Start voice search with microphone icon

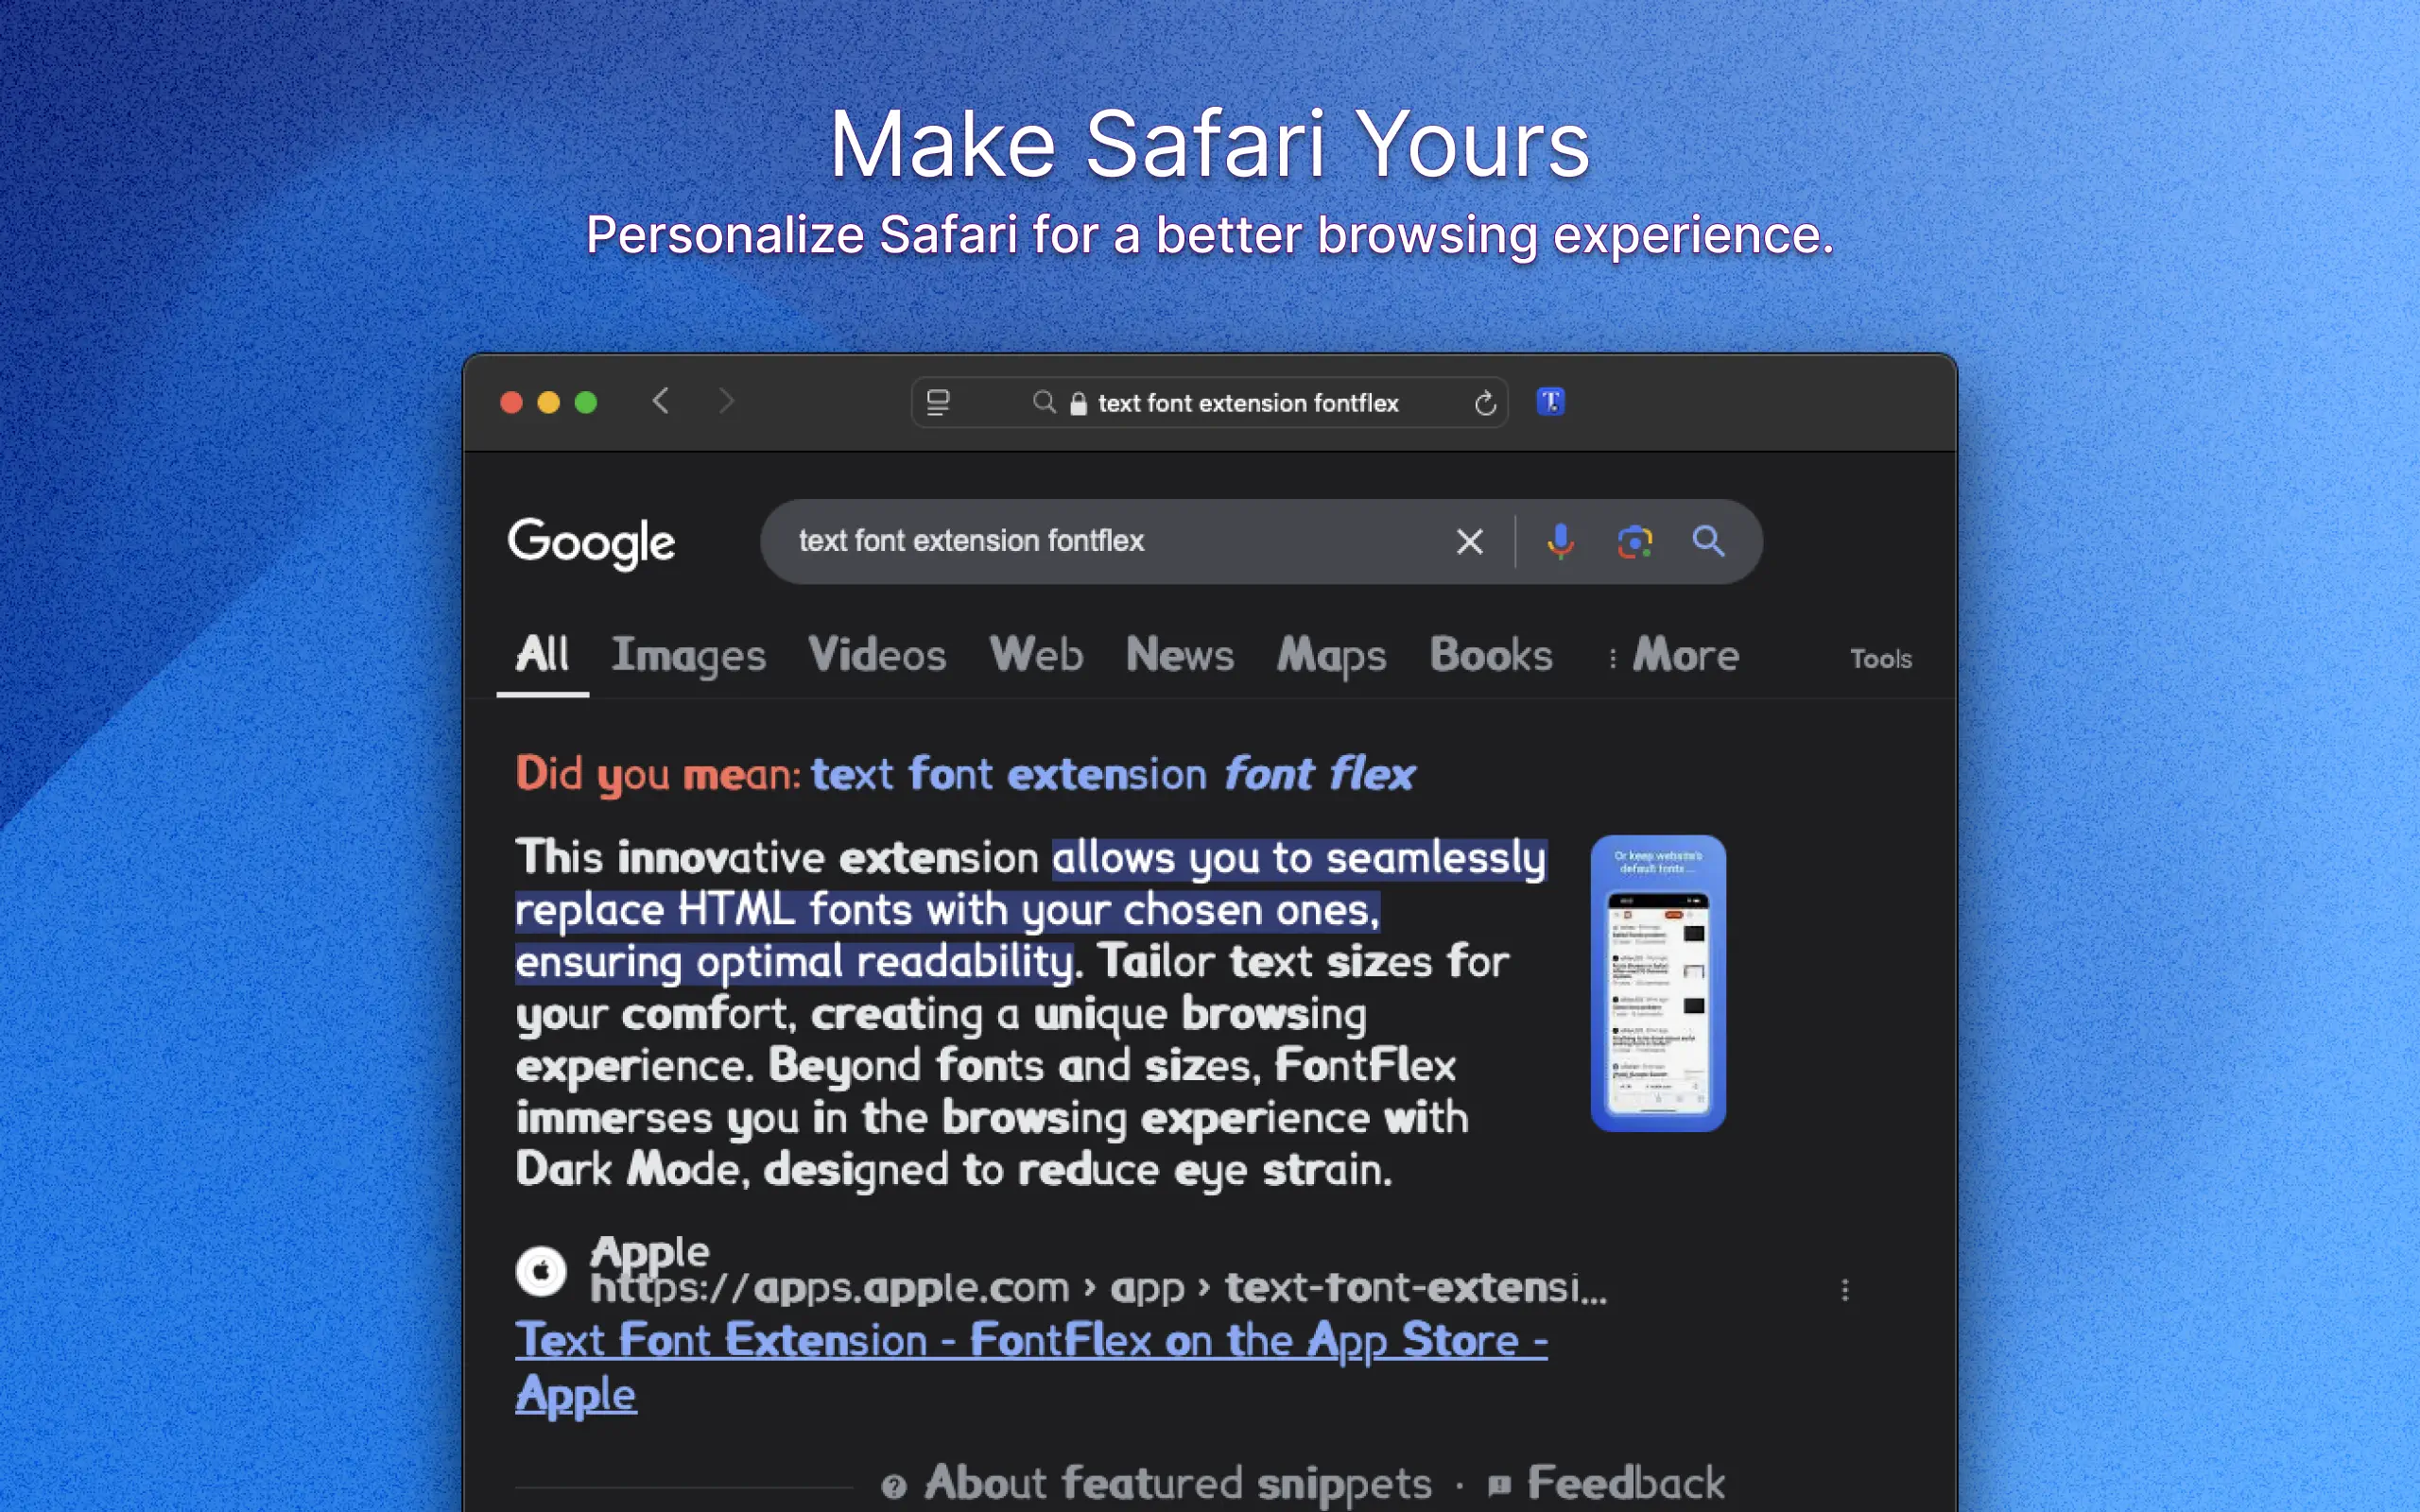click(1560, 542)
